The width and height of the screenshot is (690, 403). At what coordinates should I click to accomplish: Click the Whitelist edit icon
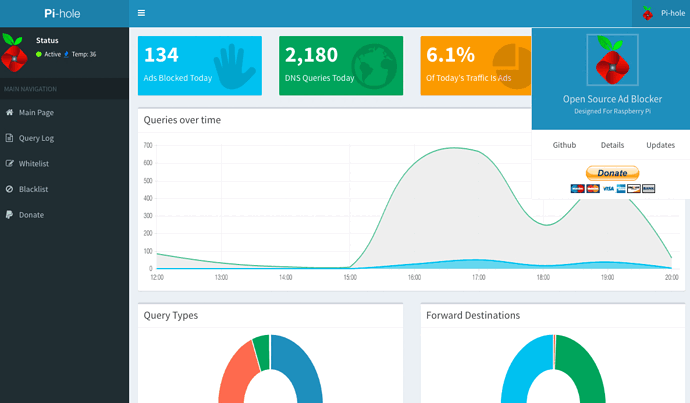9,164
